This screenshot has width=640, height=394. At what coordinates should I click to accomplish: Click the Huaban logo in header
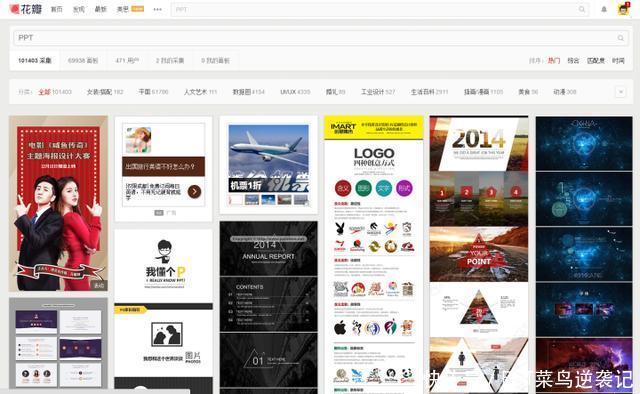pos(26,9)
